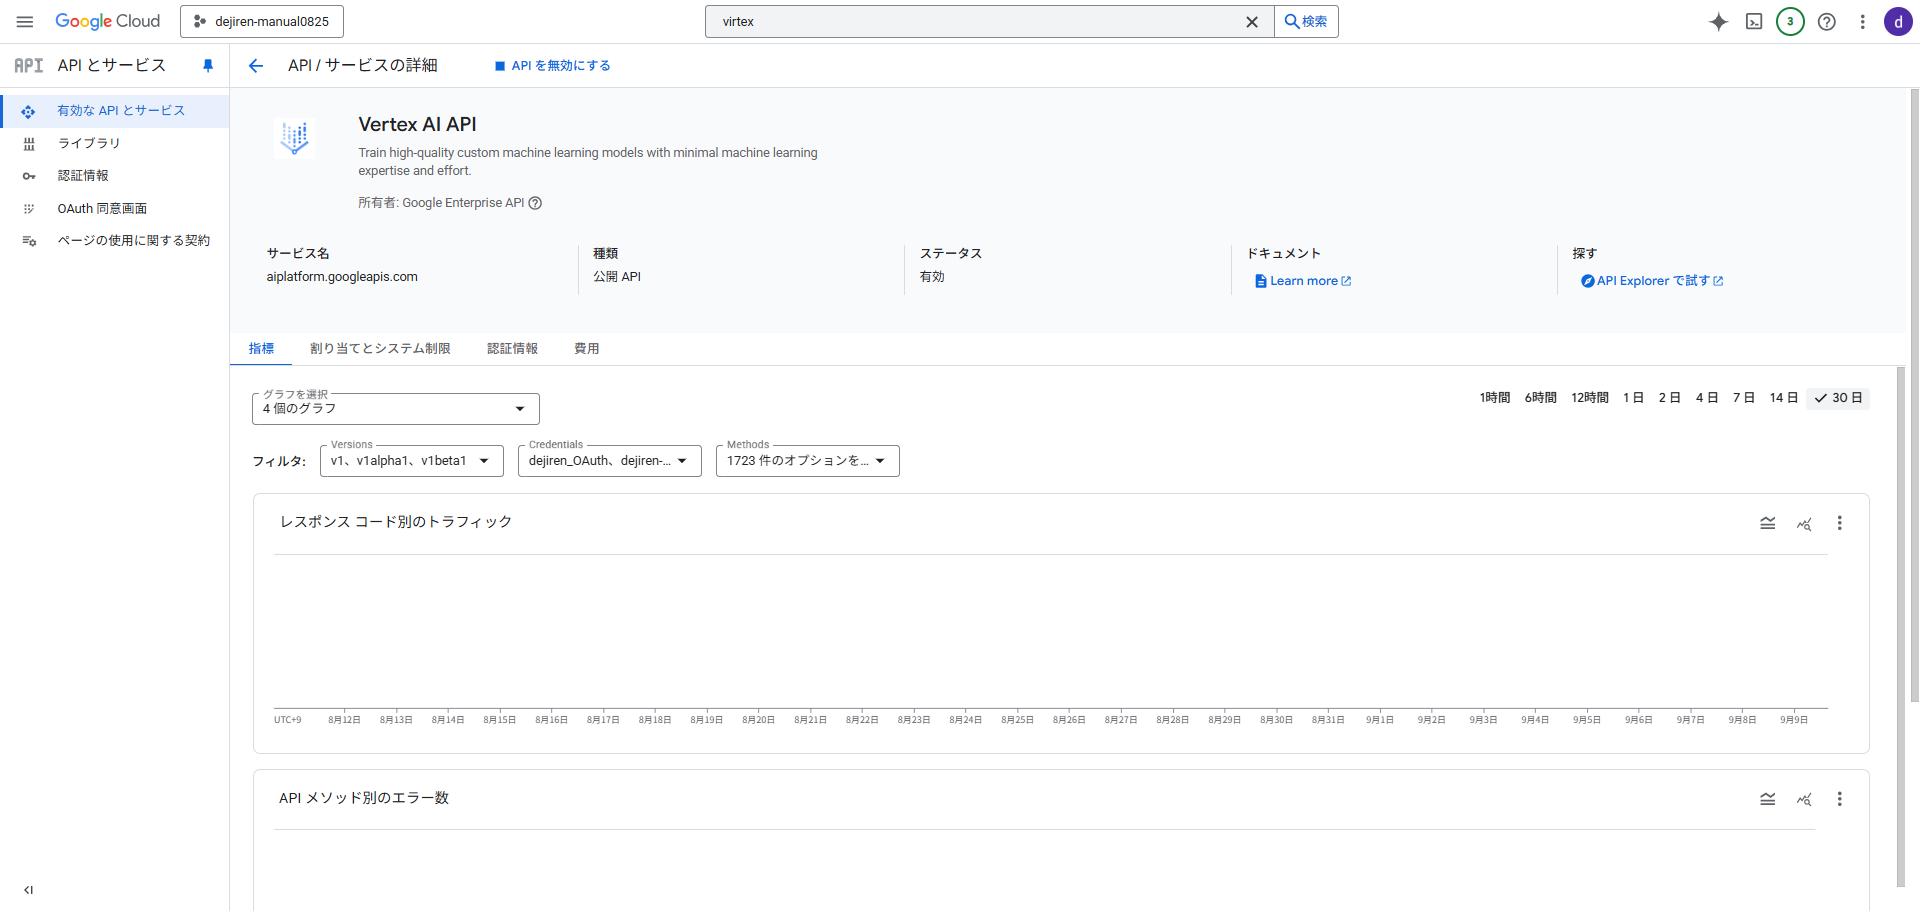Open the notifications badge showing 3
The height and width of the screenshot is (911, 1920).
point(1790,21)
